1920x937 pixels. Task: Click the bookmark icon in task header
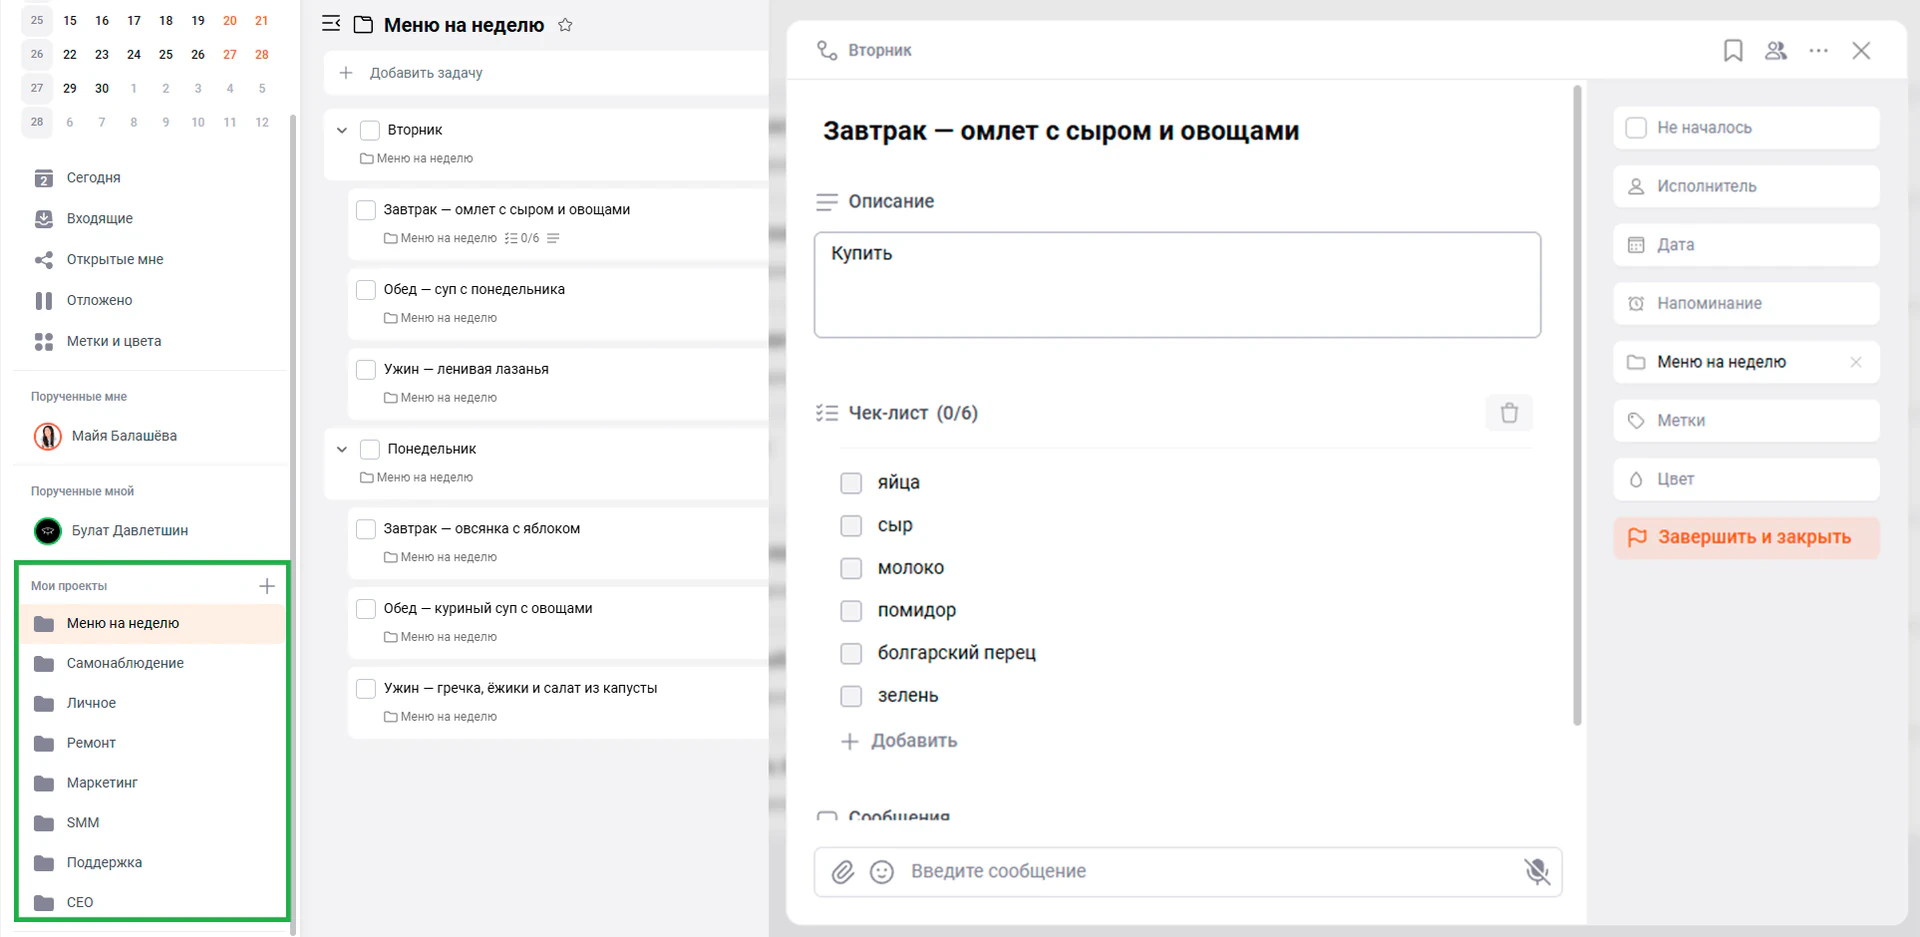(x=1733, y=50)
